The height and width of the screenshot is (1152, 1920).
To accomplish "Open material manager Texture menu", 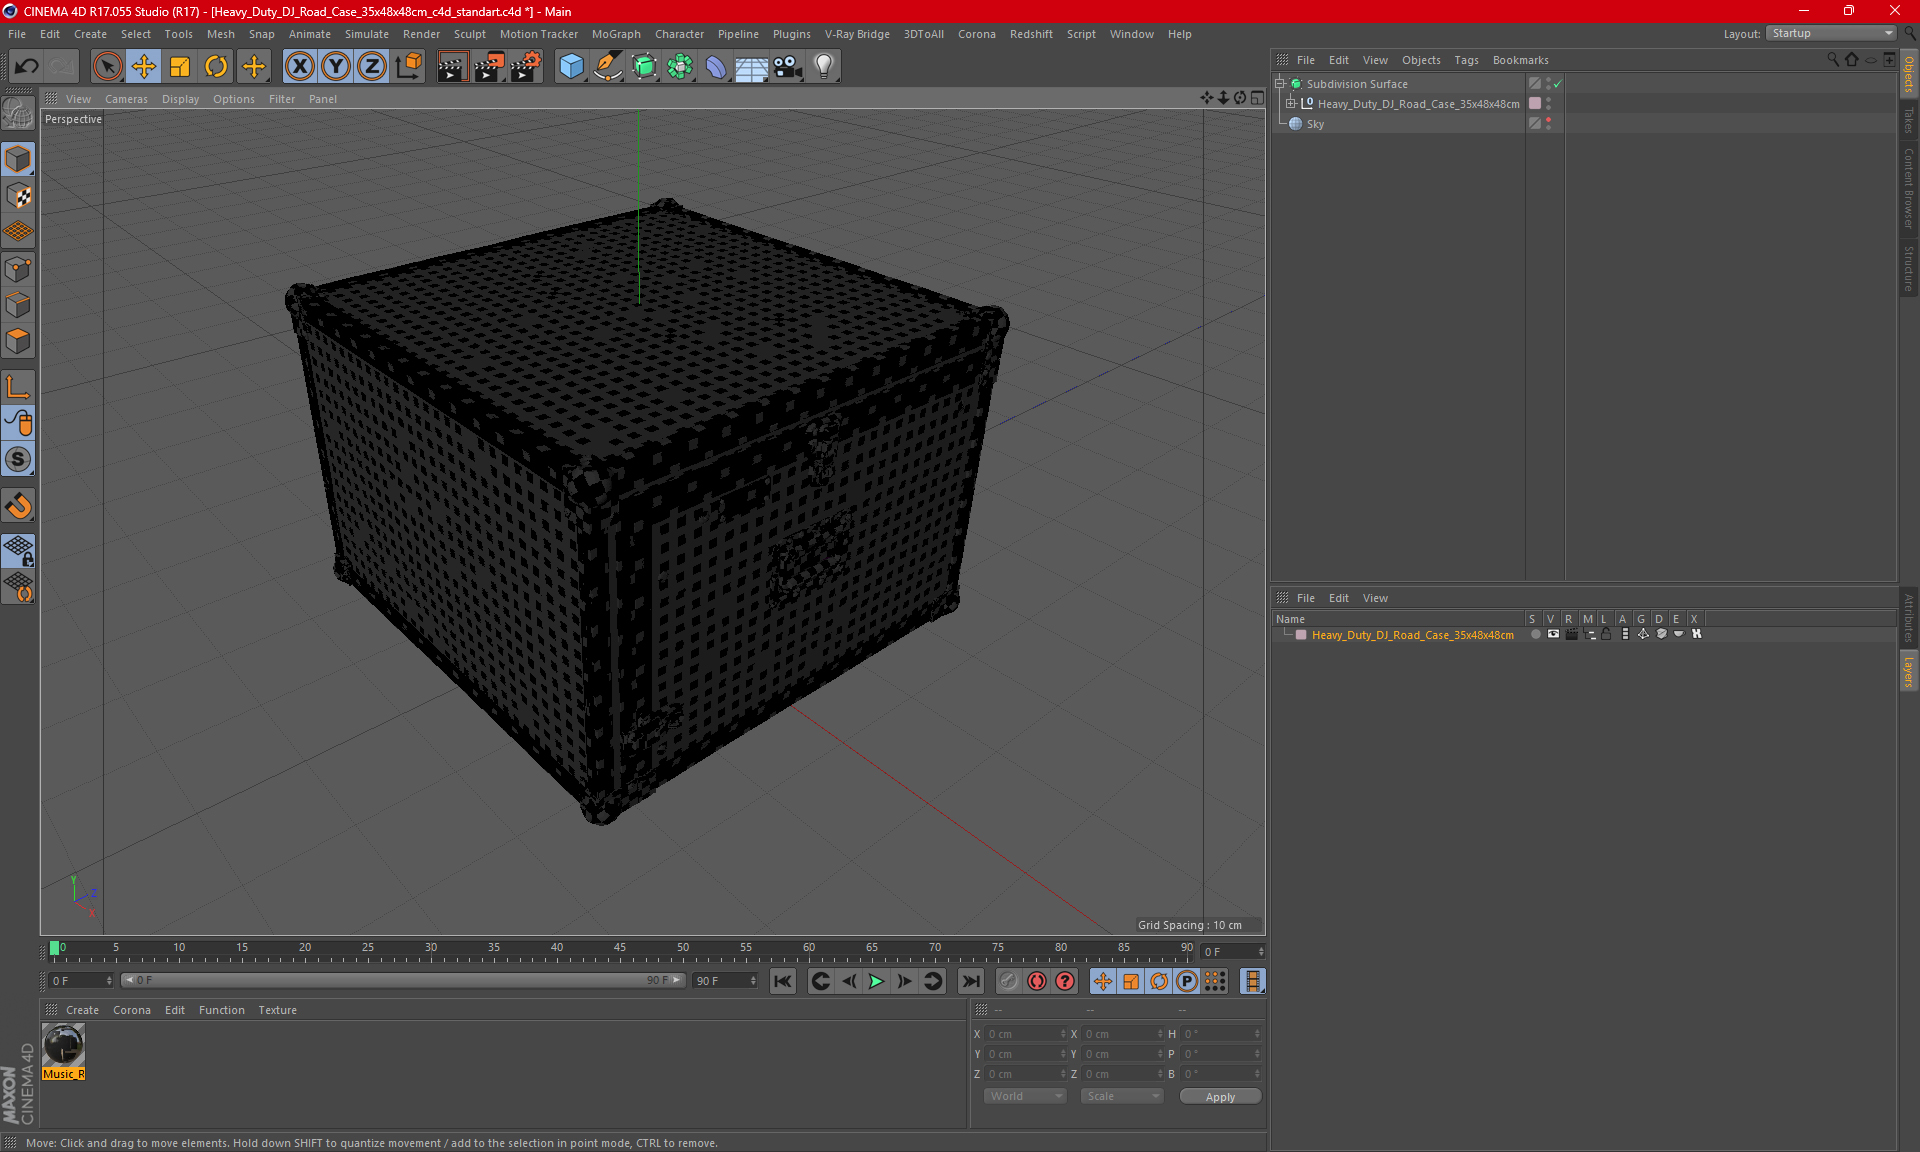I will [x=277, y=1010].
